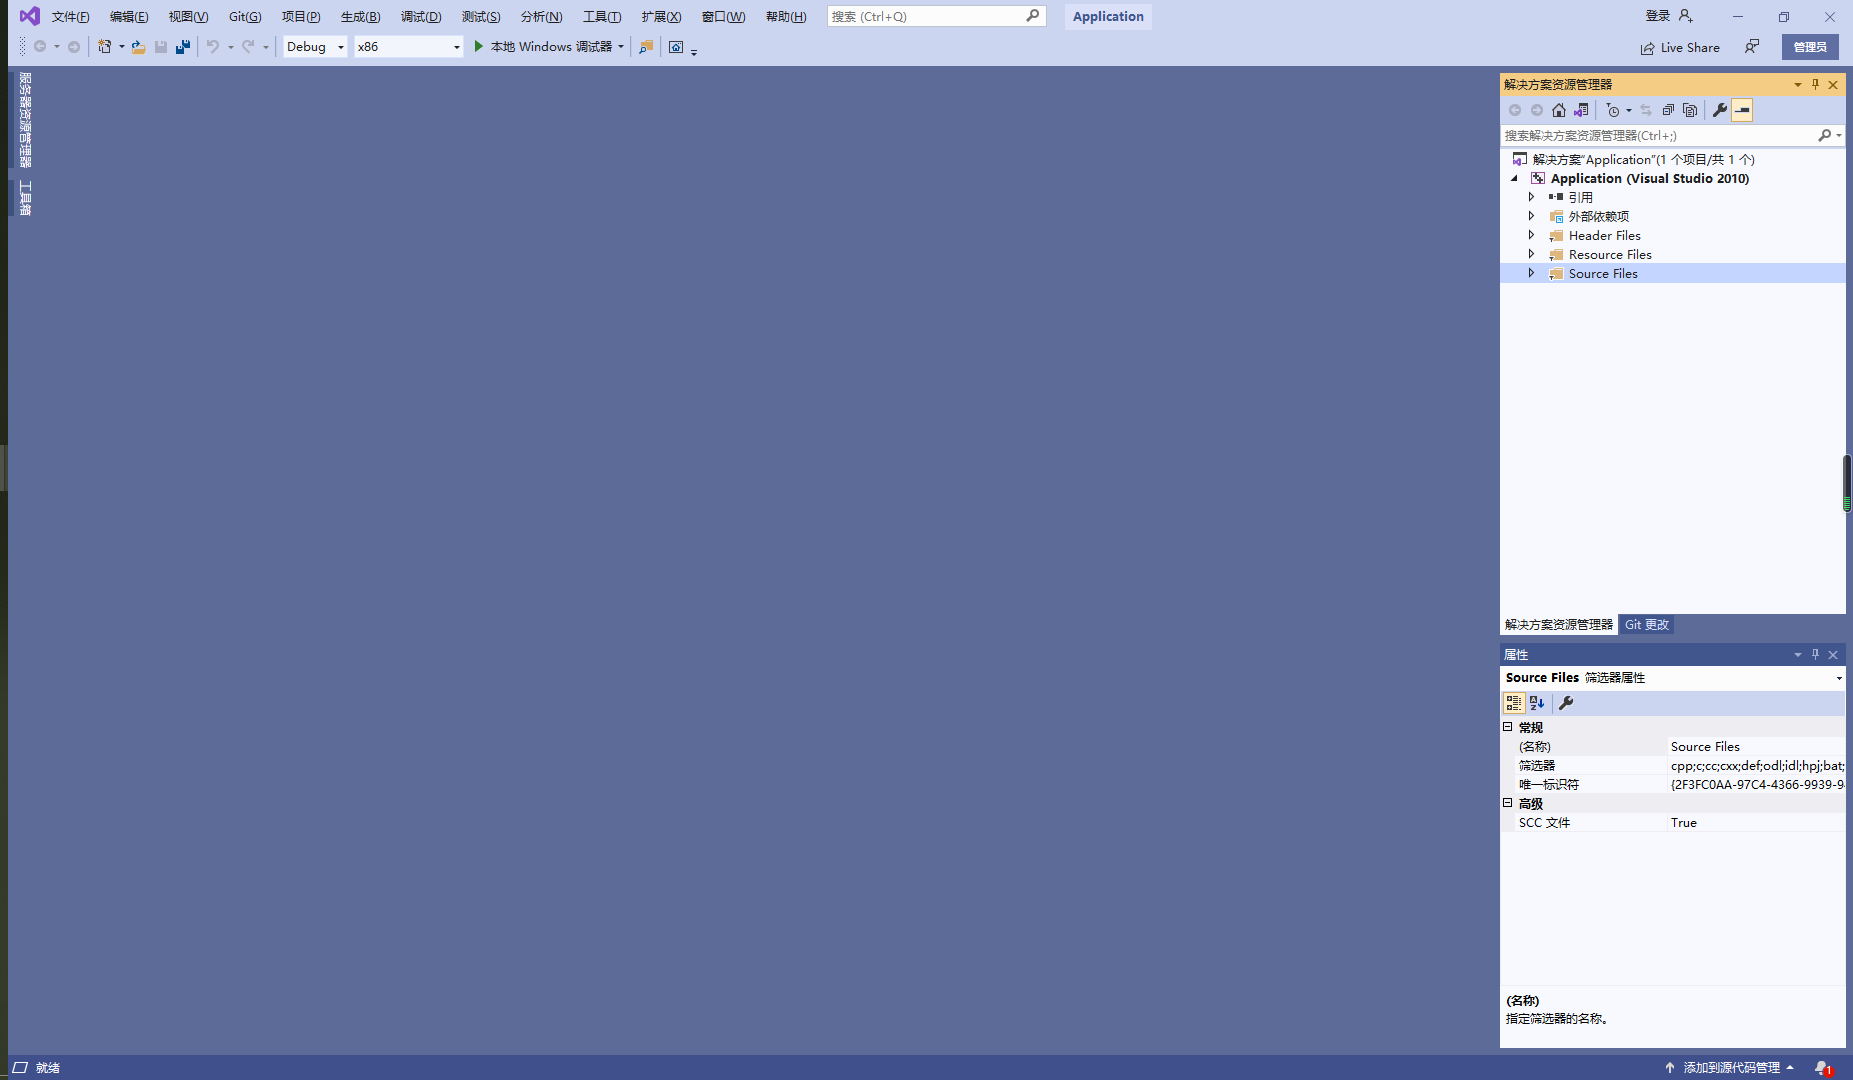
Task: Pin the Solution Explorer panel
Action: pos(1816,85)
